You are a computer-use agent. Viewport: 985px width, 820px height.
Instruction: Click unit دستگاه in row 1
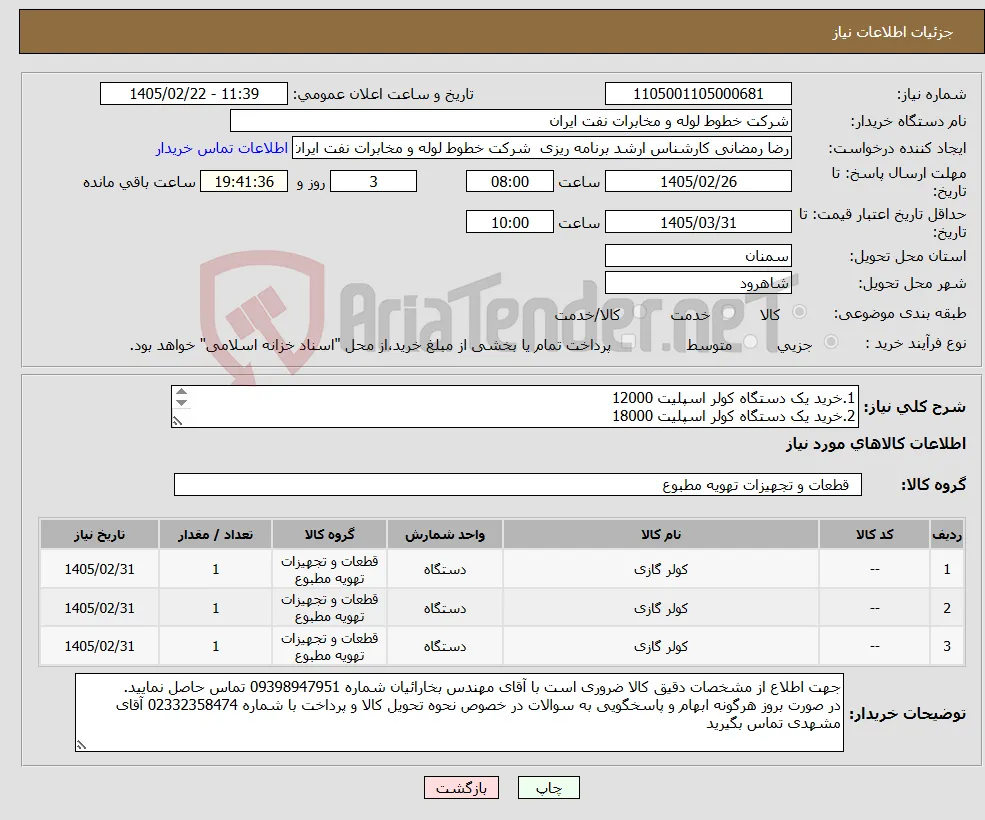[445, 569]
